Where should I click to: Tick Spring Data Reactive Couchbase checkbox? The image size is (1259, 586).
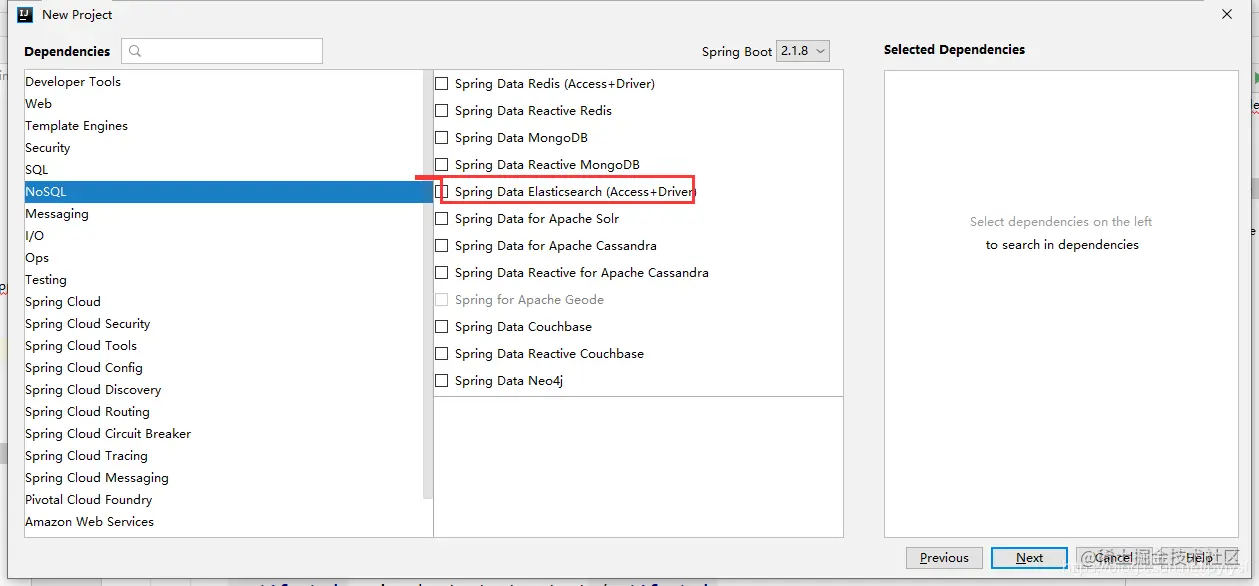(441, 354)
